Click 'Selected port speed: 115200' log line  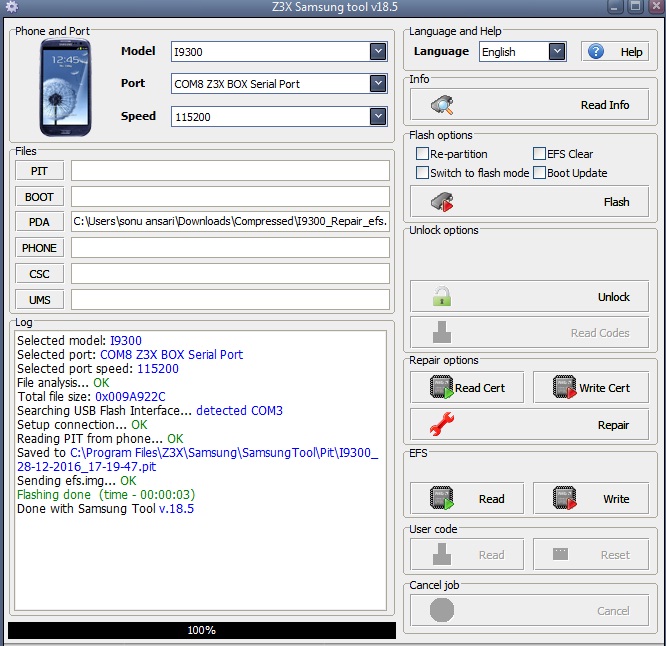(98, 368)
